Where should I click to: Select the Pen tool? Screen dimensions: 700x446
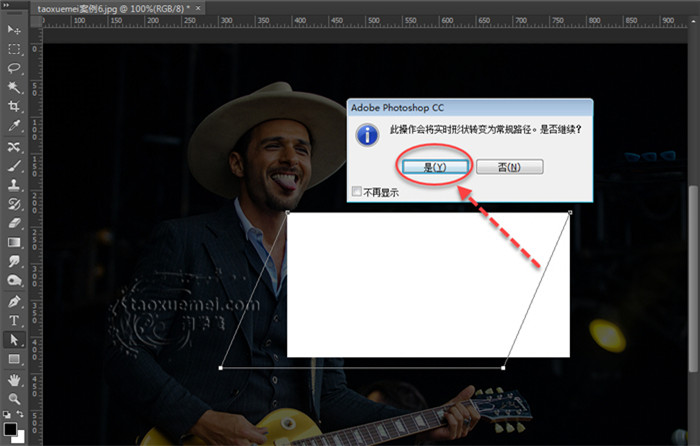pos(14,301)
